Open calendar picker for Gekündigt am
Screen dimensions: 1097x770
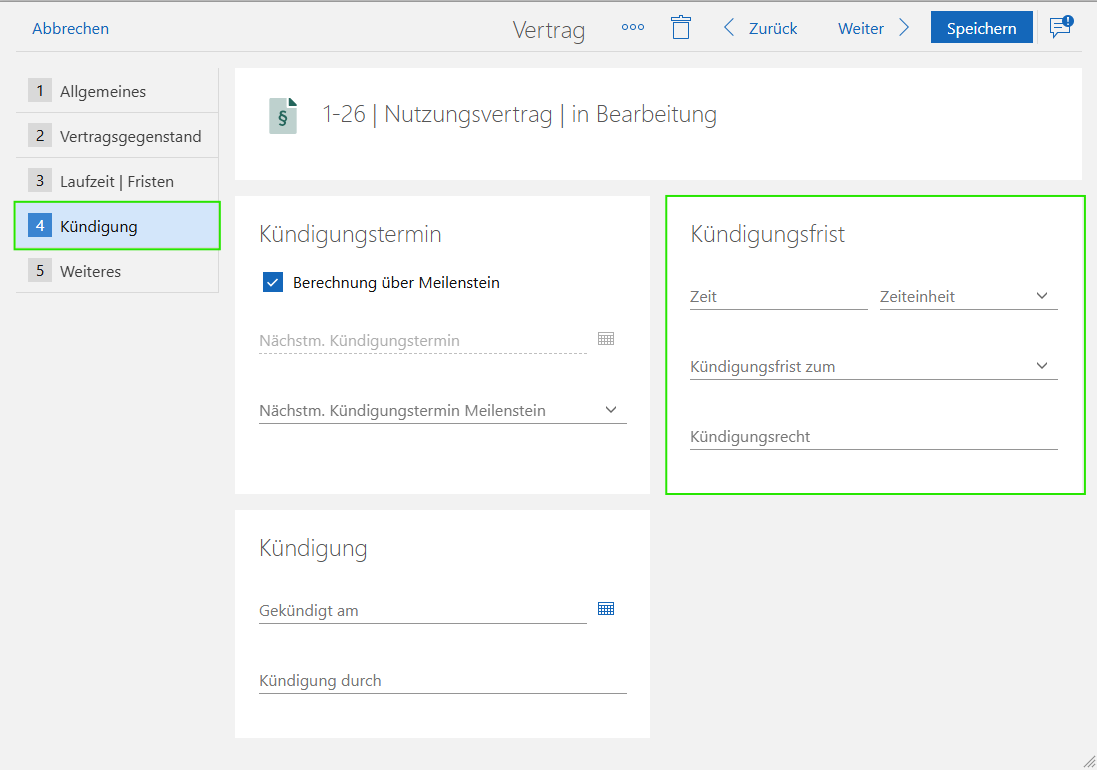606,608
